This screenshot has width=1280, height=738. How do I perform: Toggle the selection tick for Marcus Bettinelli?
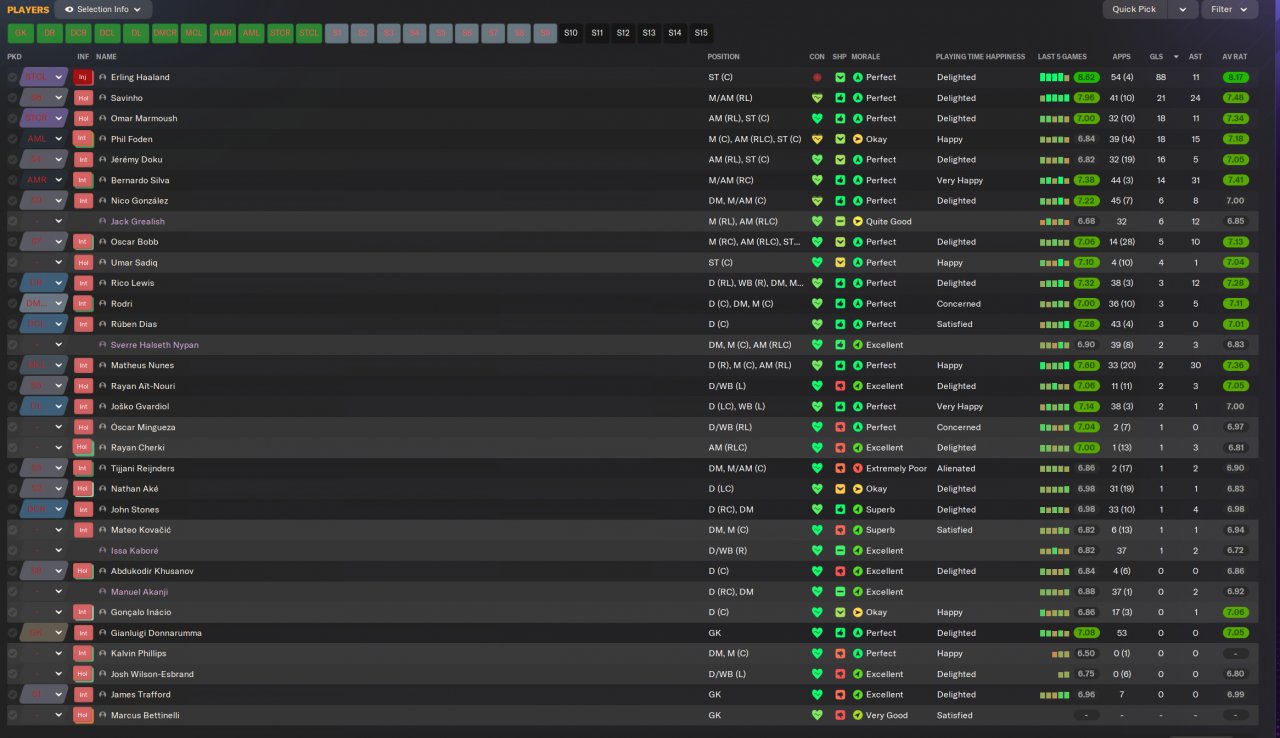[12, 715]
